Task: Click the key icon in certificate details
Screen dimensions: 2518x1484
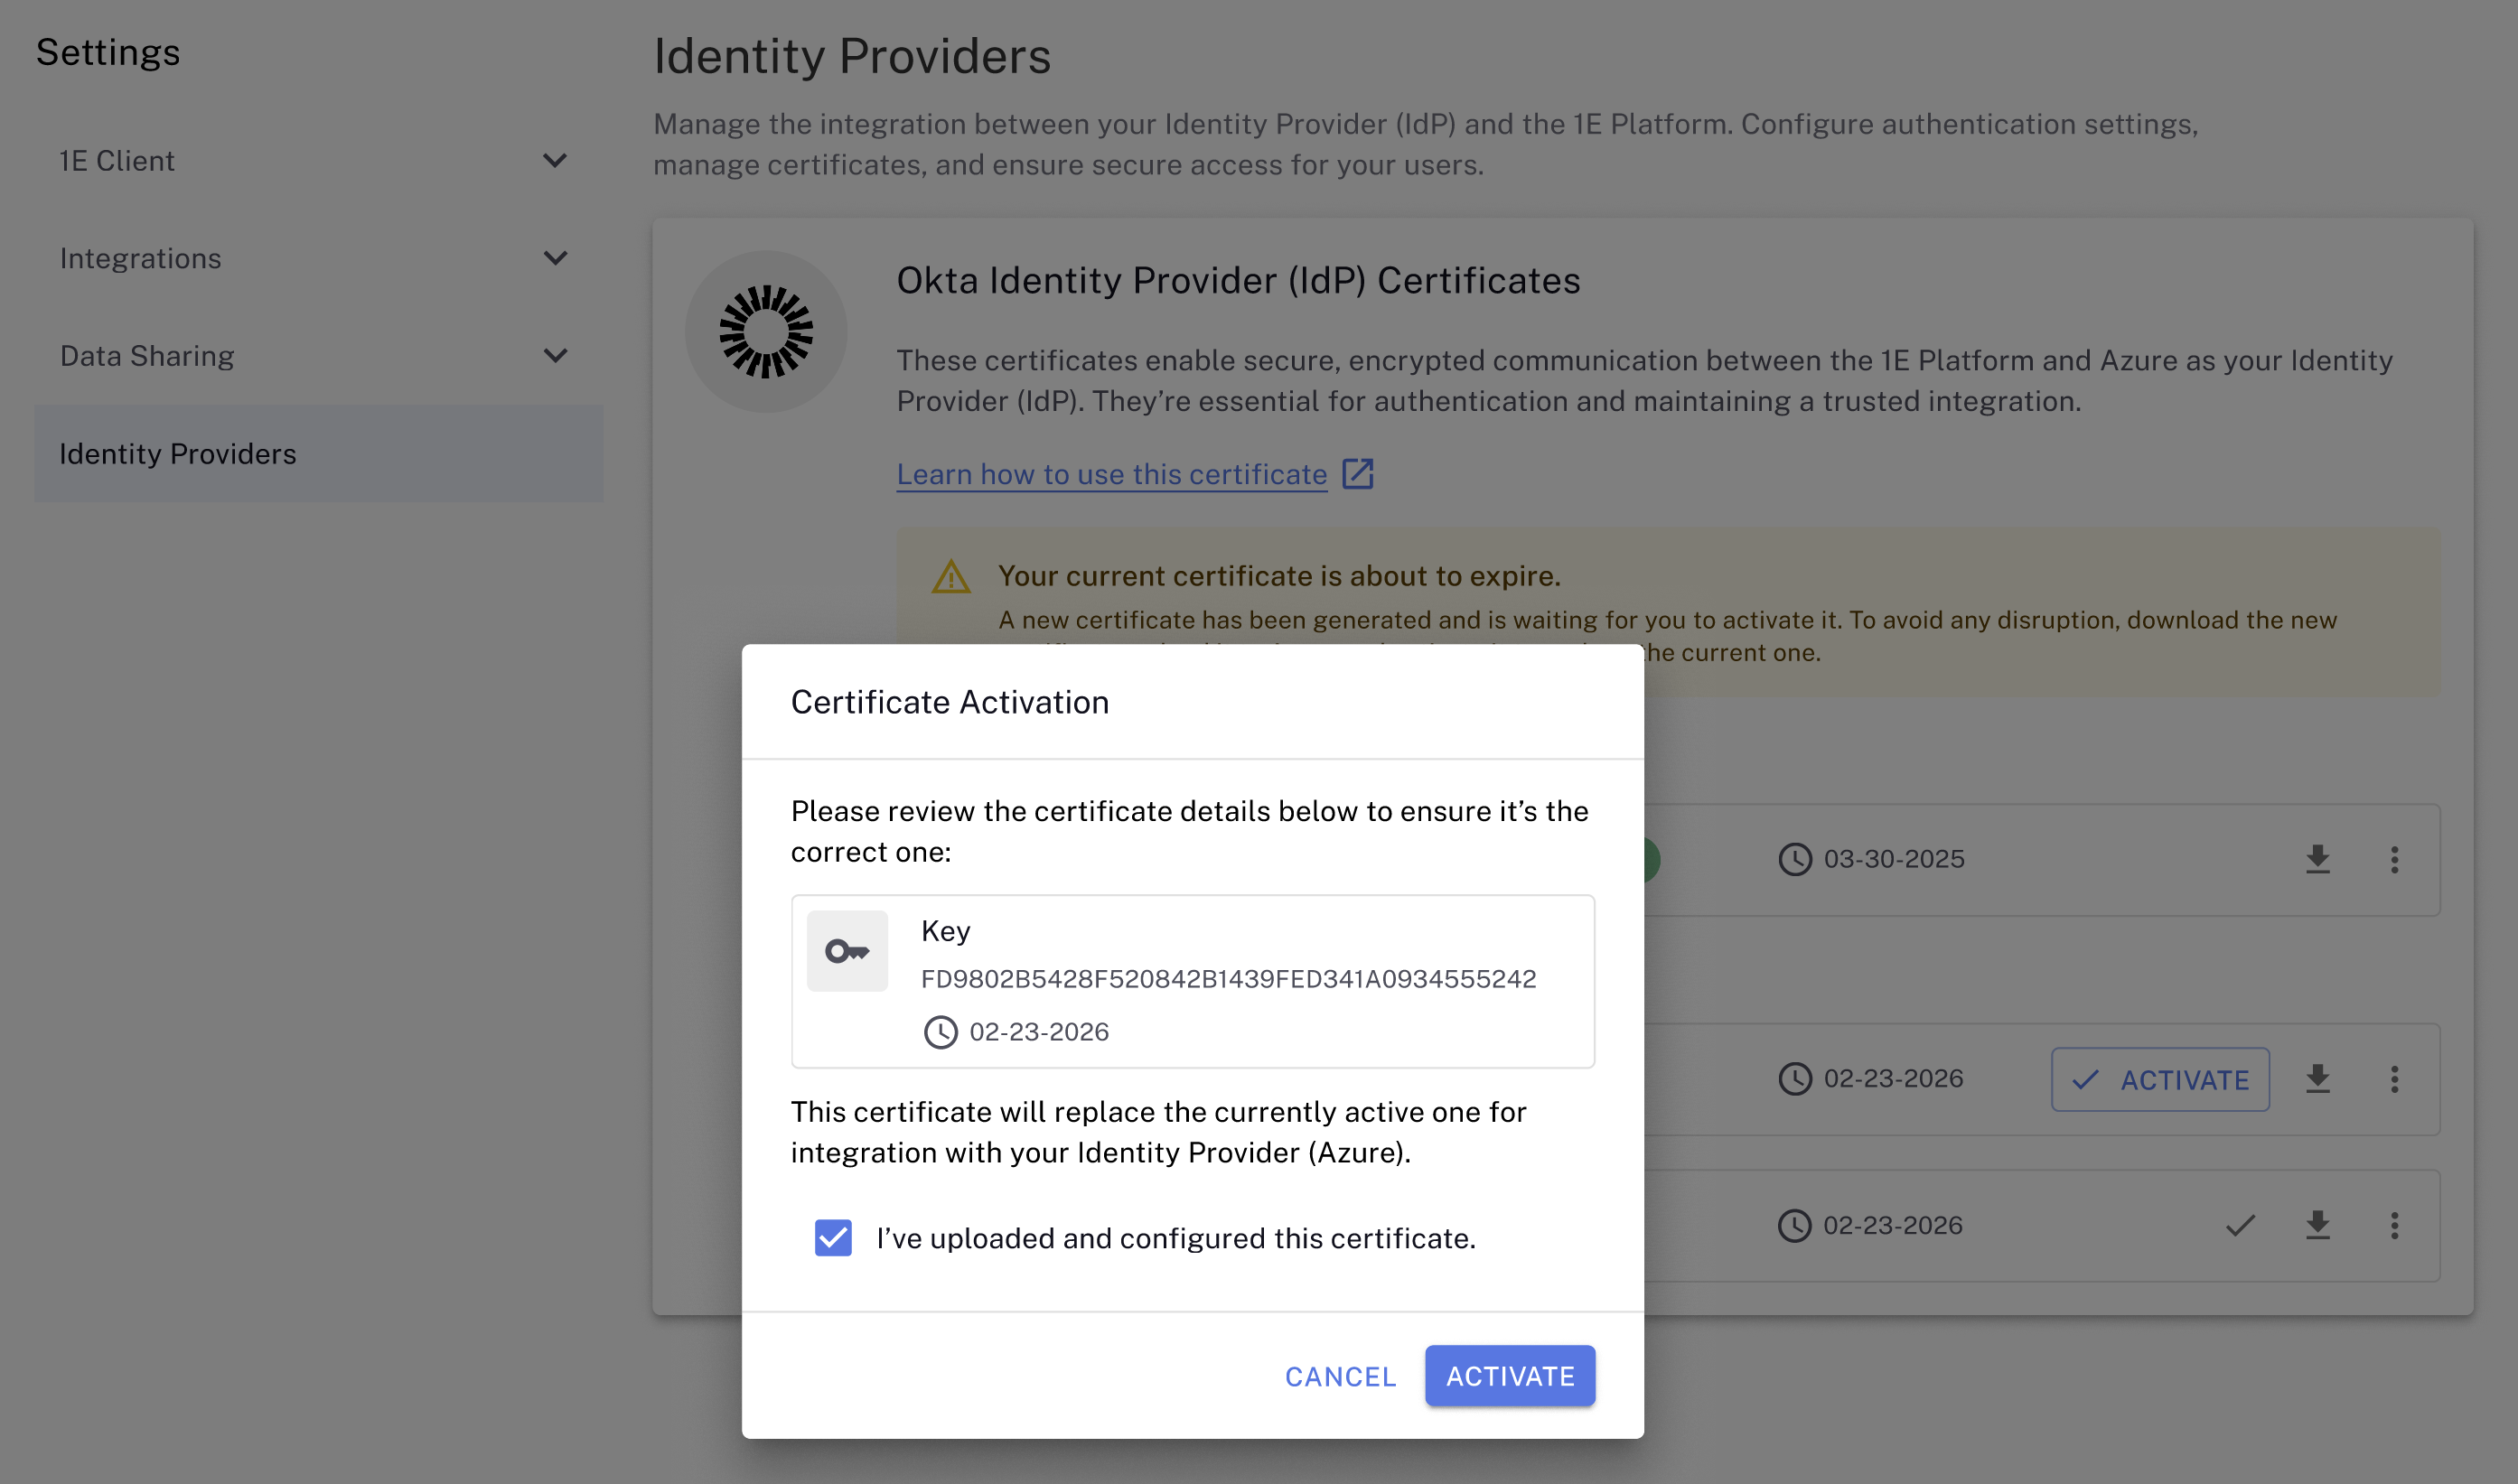Action: pos(847,950)
